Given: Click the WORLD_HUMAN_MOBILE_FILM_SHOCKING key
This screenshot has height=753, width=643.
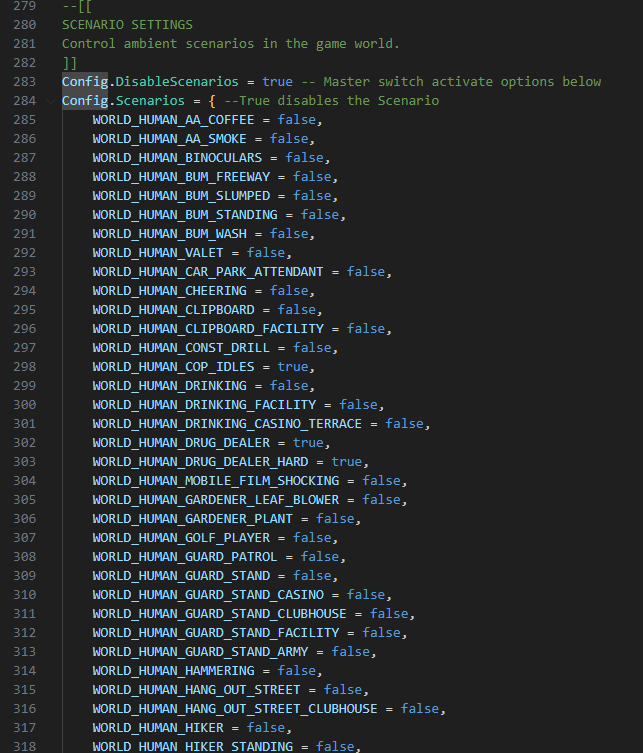Looking at the screenshot, I should 216,481.
